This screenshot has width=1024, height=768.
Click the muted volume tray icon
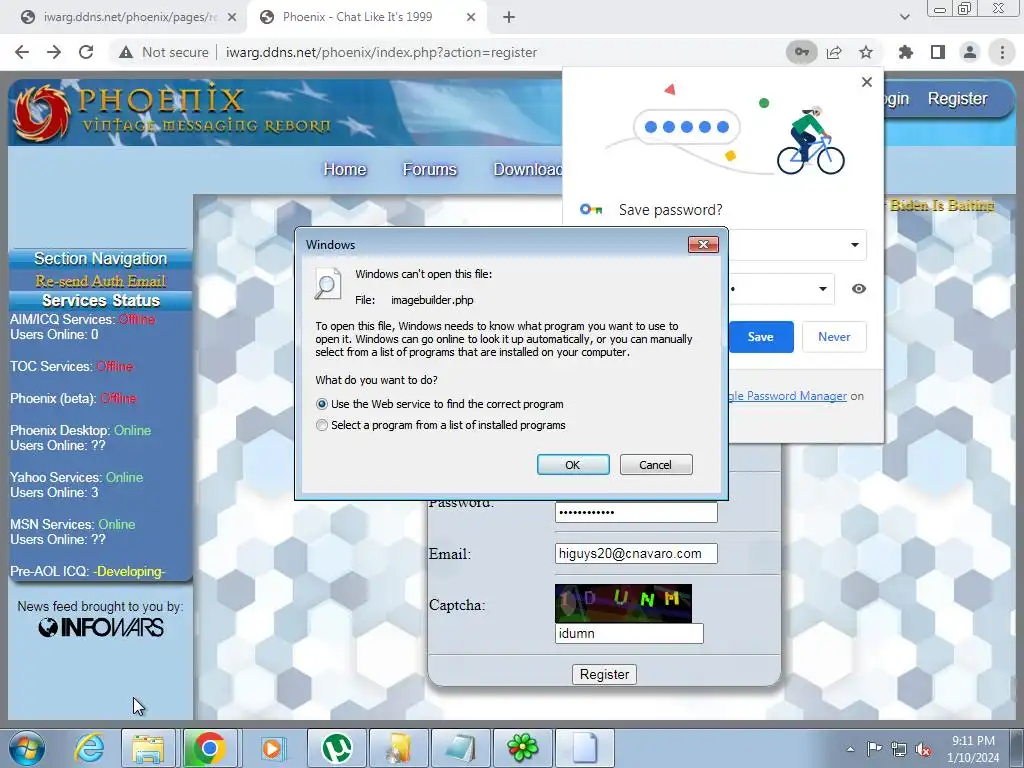(923, 749)
